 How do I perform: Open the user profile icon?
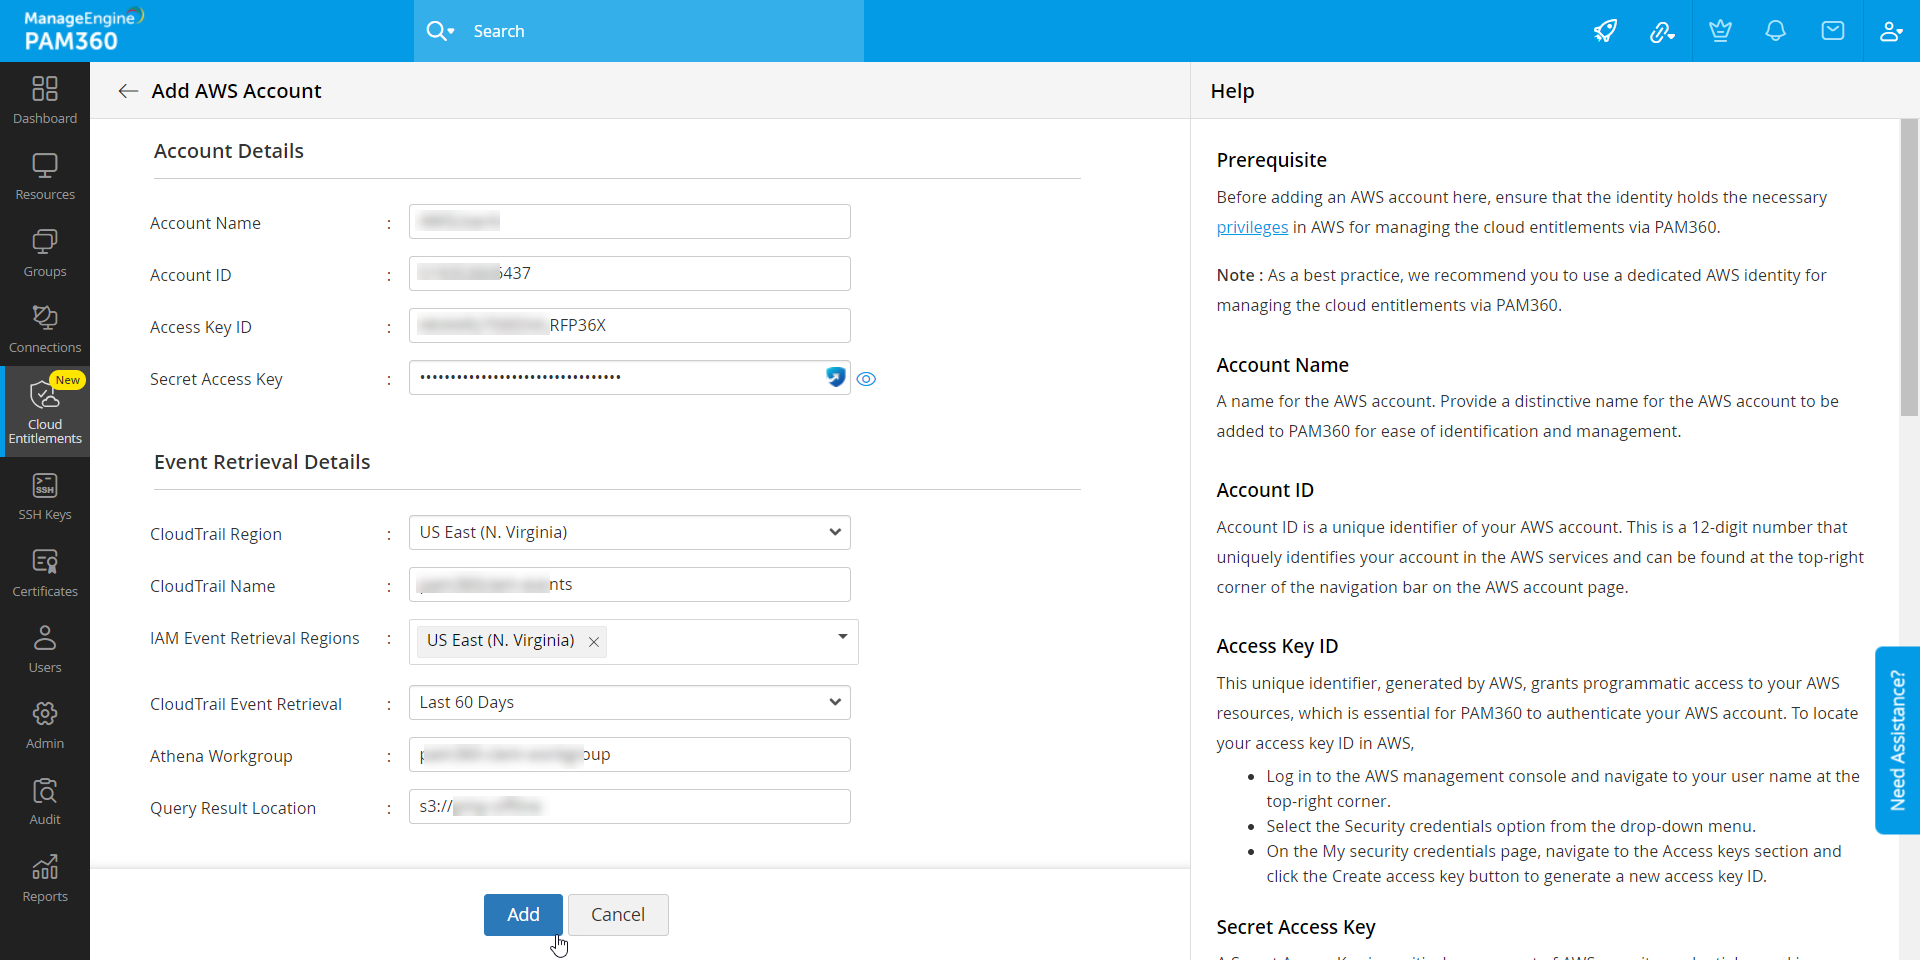click(1890, 31)
